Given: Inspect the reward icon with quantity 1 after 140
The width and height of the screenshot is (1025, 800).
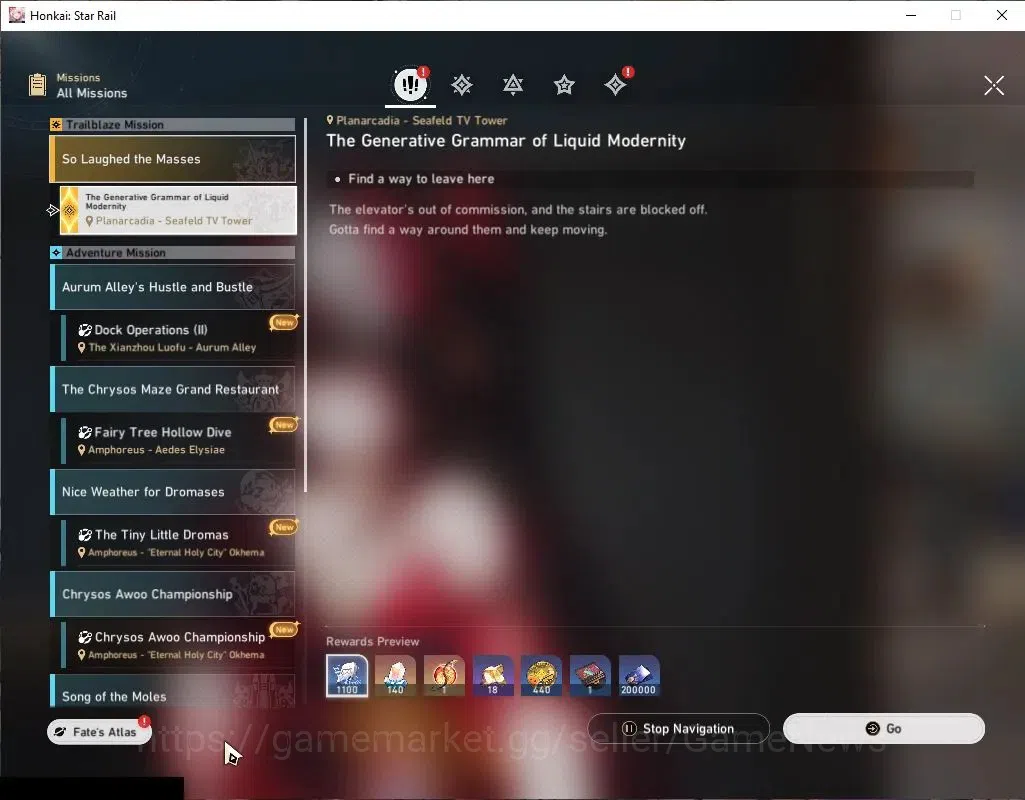Looking at the screenshot, I should point(445,675).
